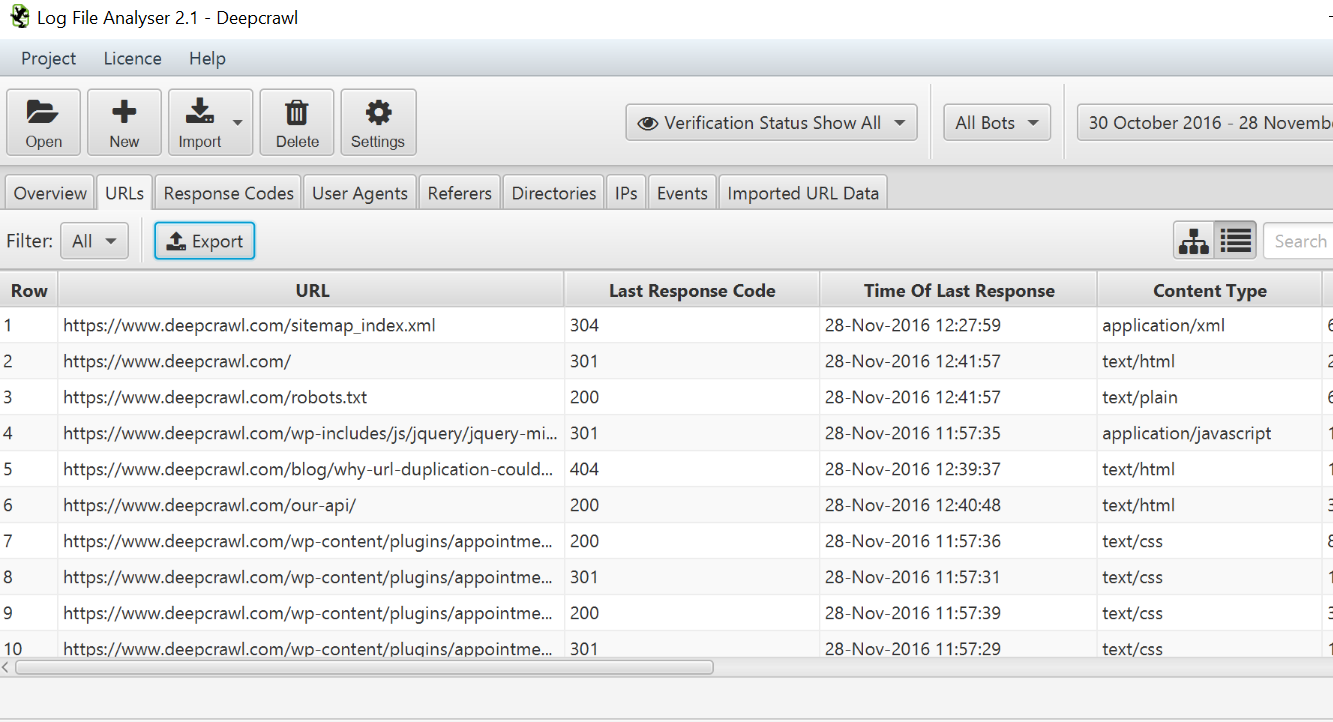Image resolution: width=1333 pixels, height=722 pixels.
Task: Click the 28-Nov-2016 12:27:59 time cell
Action: pos(959,325)
